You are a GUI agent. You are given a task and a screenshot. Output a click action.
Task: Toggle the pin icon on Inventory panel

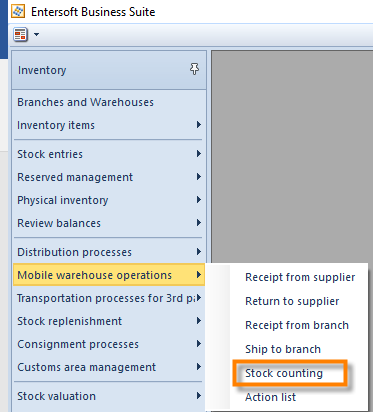[x=195, y=69]
